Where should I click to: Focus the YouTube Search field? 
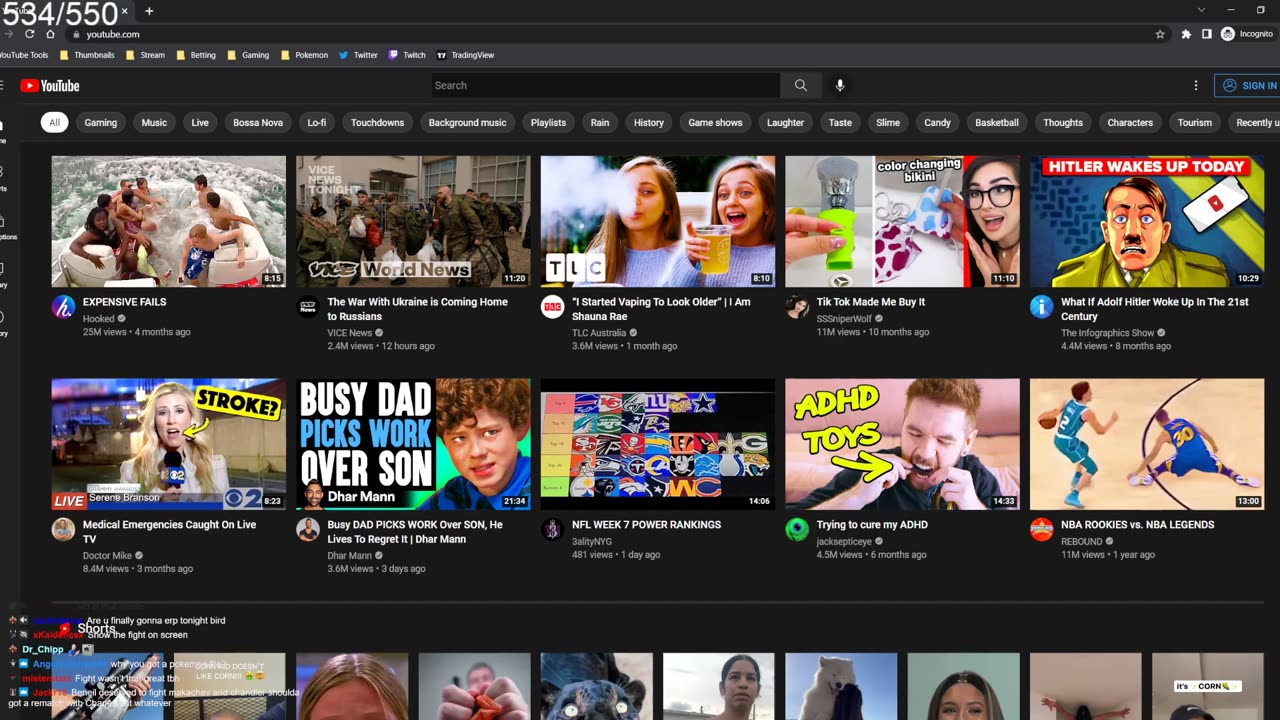pyautogui.click(x=605, y=85)
